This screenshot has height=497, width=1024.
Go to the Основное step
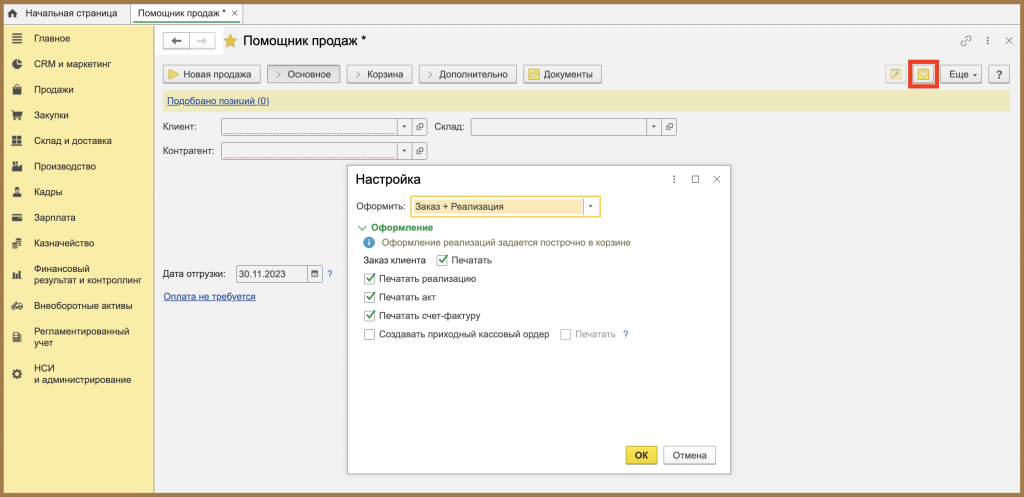coord(304,74)
